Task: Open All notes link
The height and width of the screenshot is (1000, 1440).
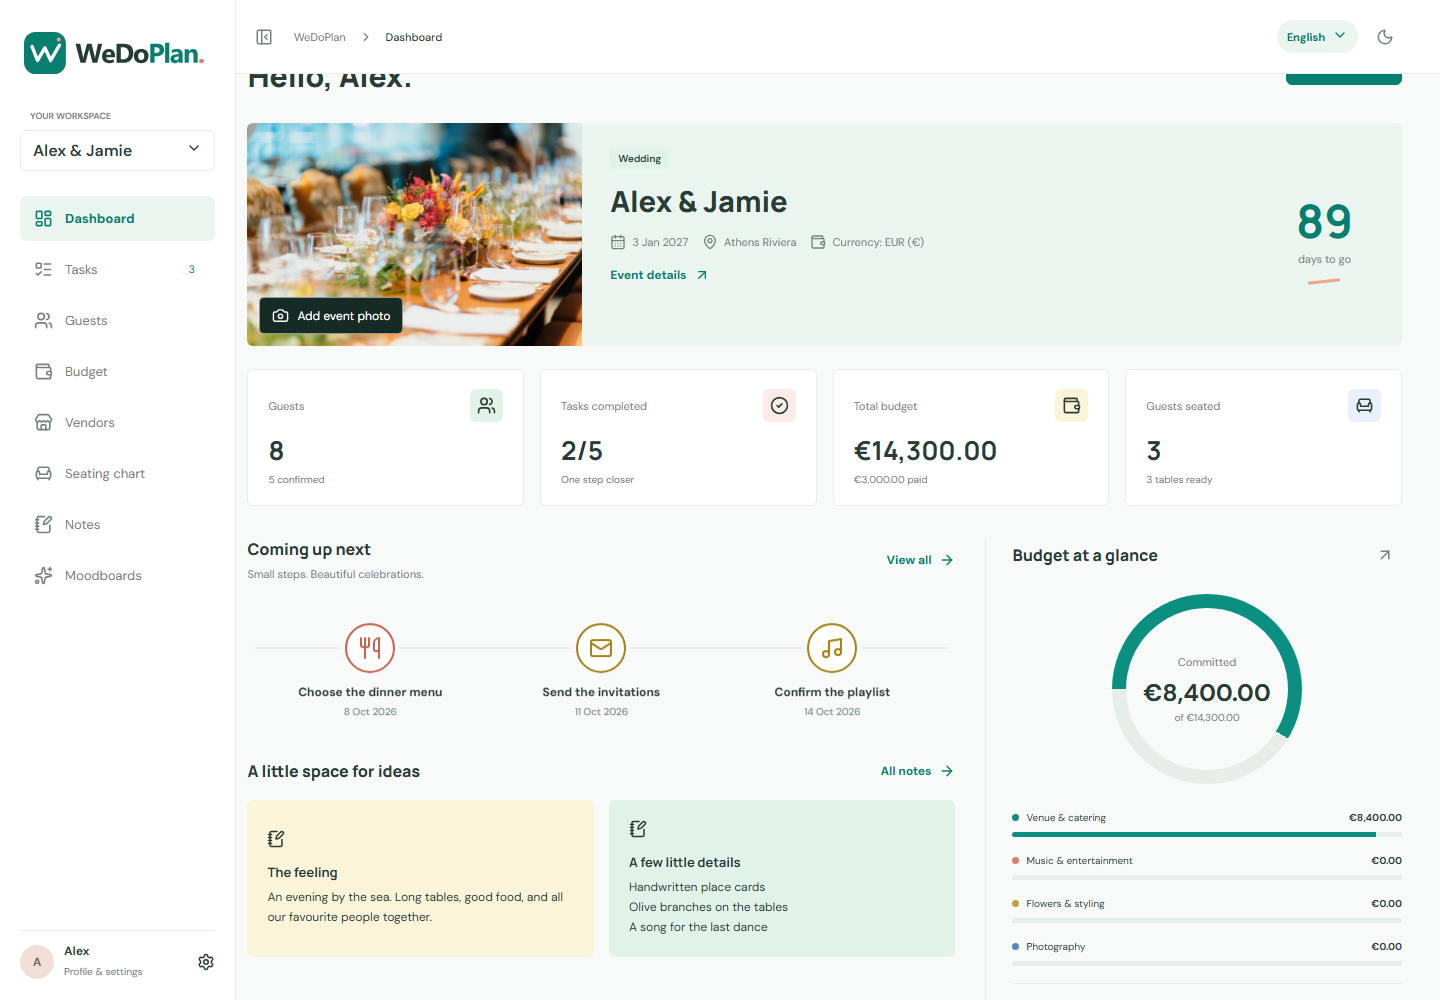Action: click(917, 771)
